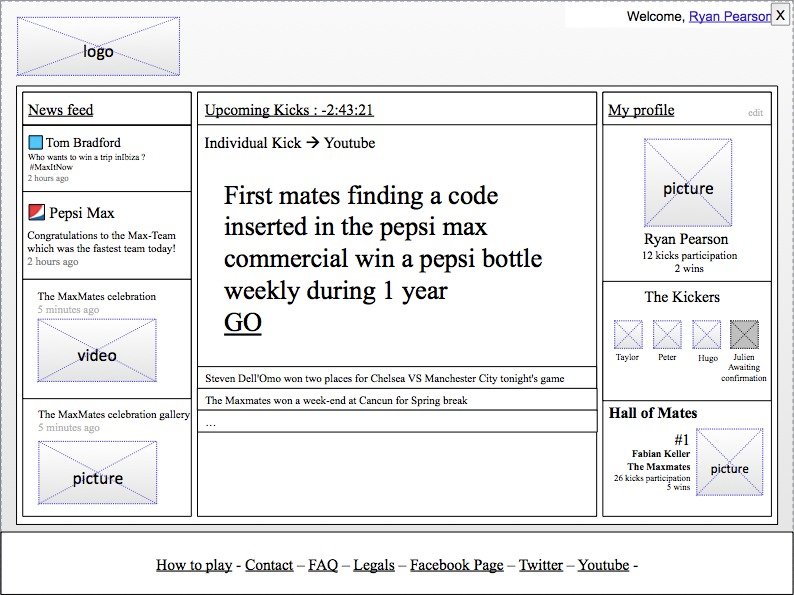Open the Ryan Pearson welcome link
Image resolution: width=794 pixels, height=595 pixels.
pyautogui.click(x=729, y=16)
